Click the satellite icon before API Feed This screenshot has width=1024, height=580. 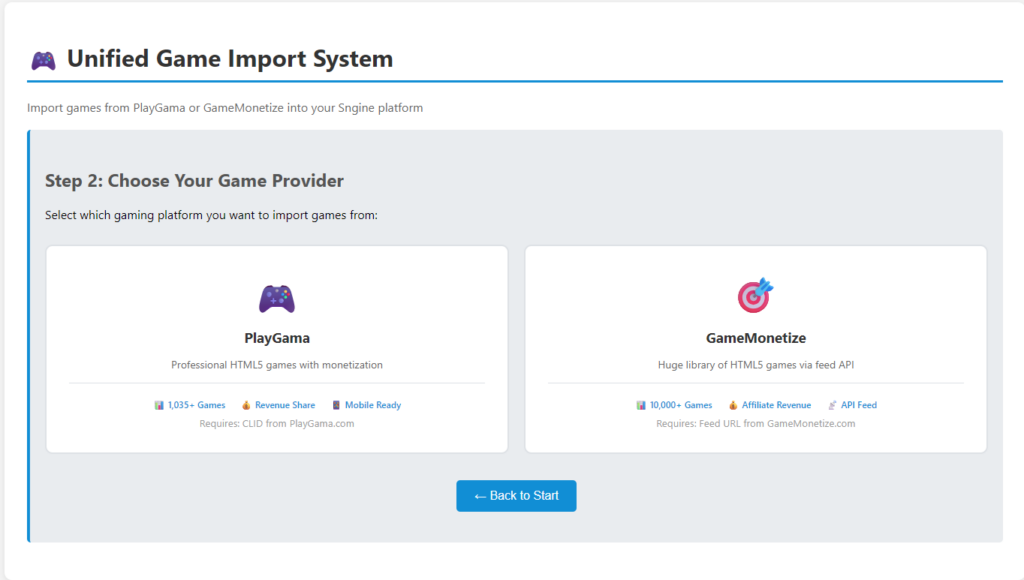[832, 405]
